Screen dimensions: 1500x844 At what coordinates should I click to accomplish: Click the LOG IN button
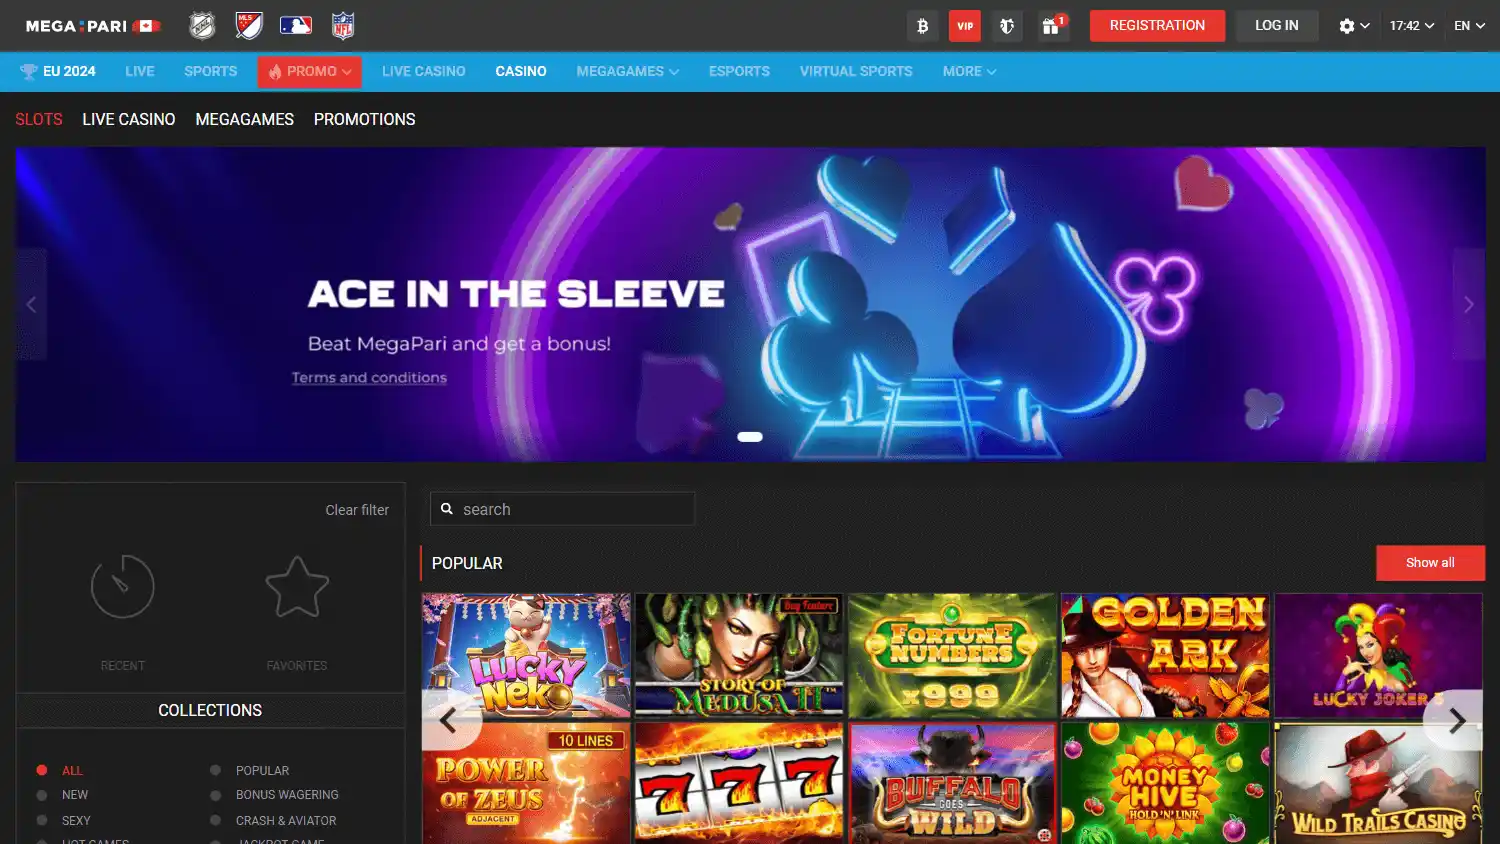click(1277, 26)
